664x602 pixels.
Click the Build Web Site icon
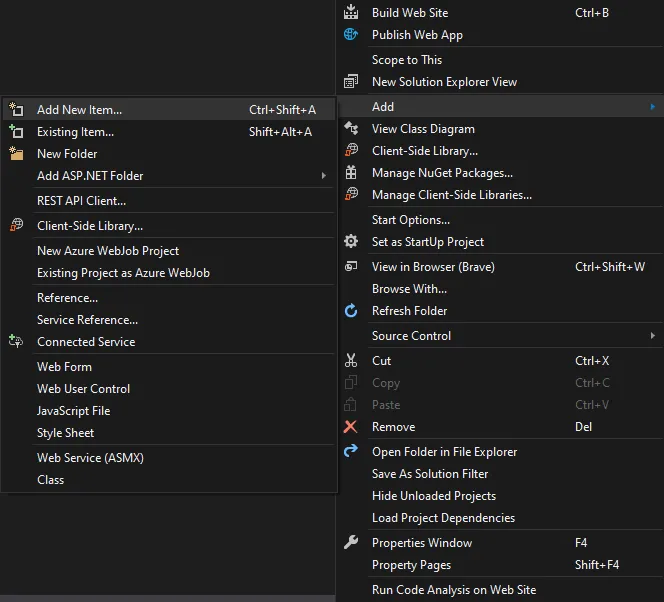point(351,13)
